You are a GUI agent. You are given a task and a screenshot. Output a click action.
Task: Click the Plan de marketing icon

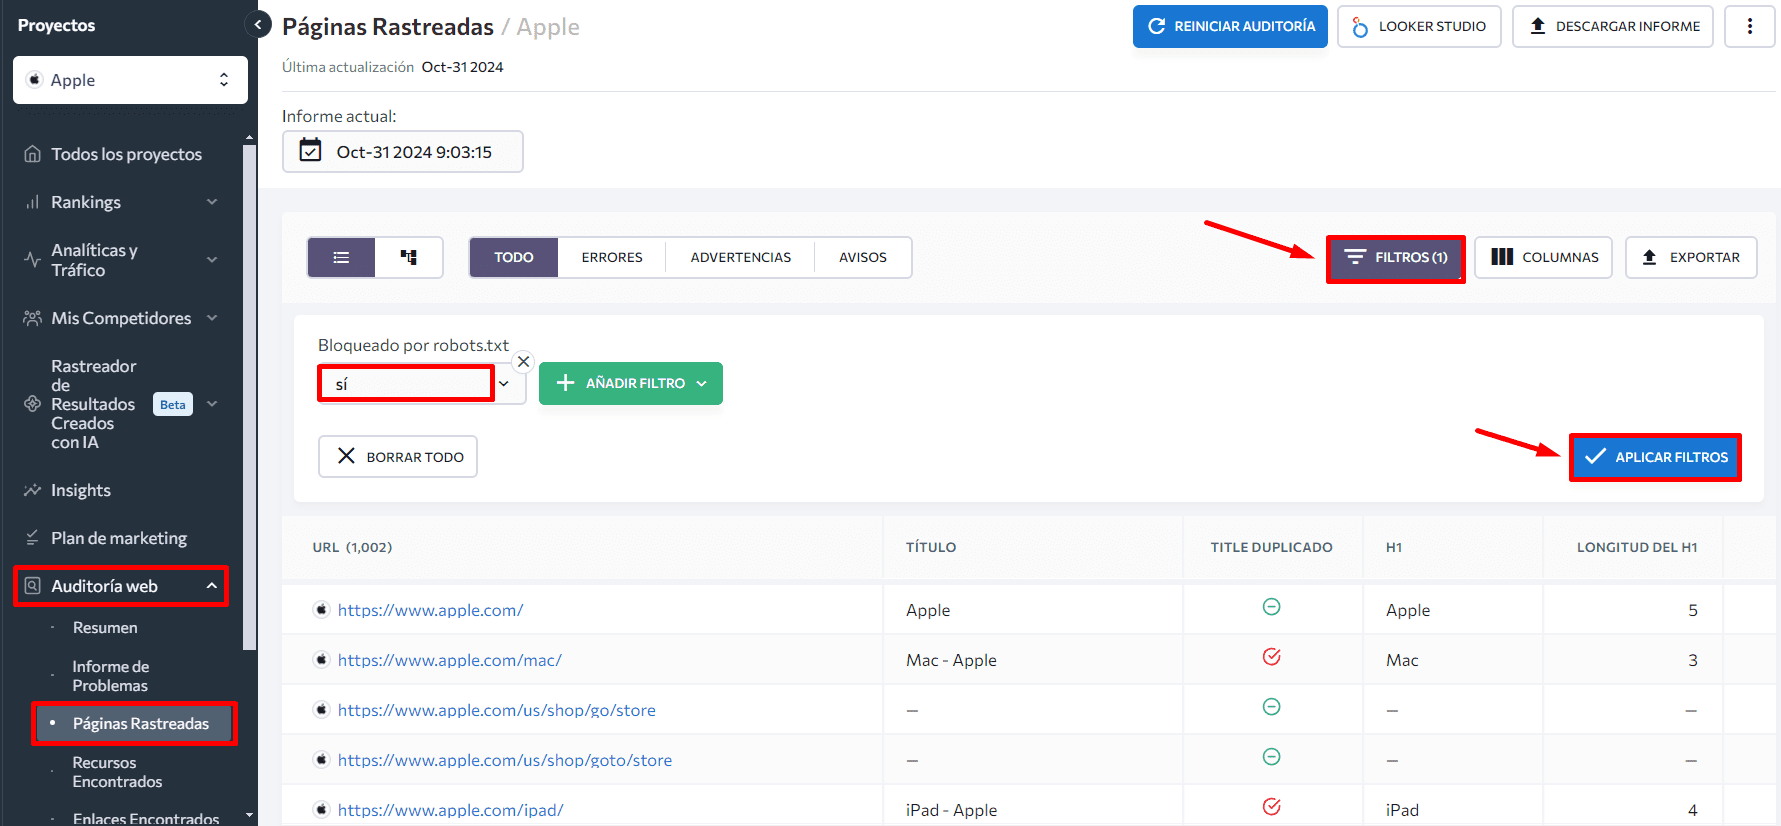32,538
